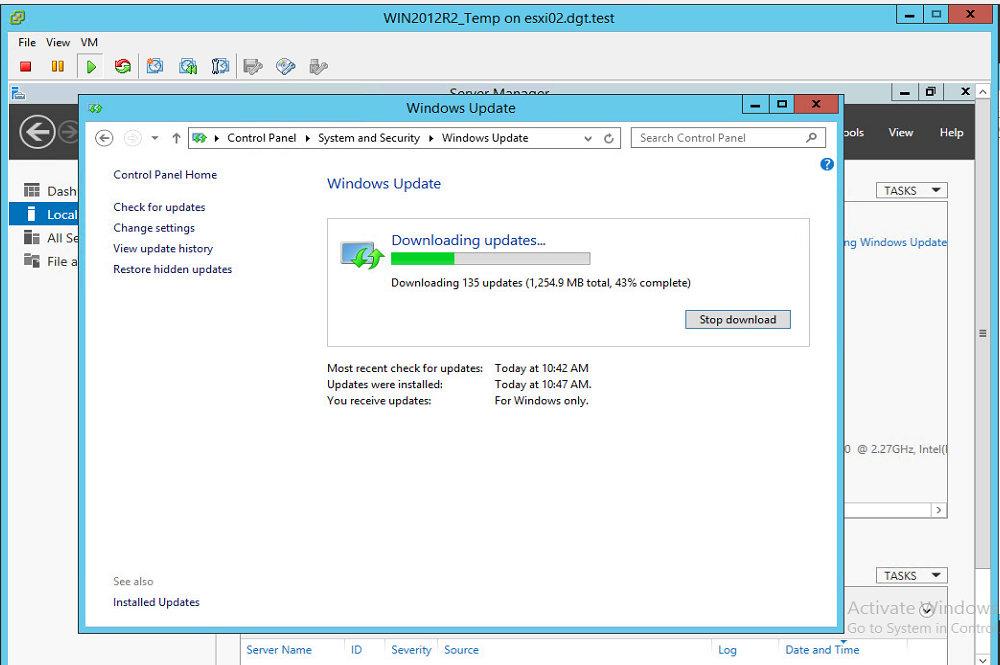This screenshot has width=1000, height=665.
Task: Open Control Panel Home link
Action: click(165, 175)
